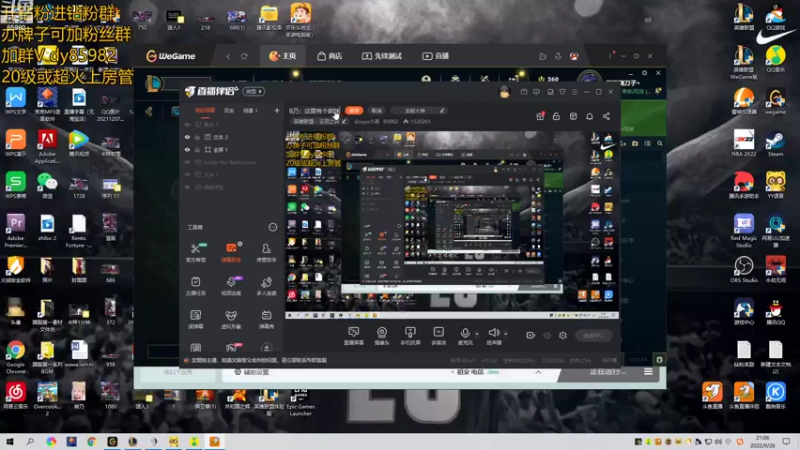Open the 房管助手 tool in toolbox
This screenshot has height=450, width=800.
pyautogui.click(x=266, y=252)
